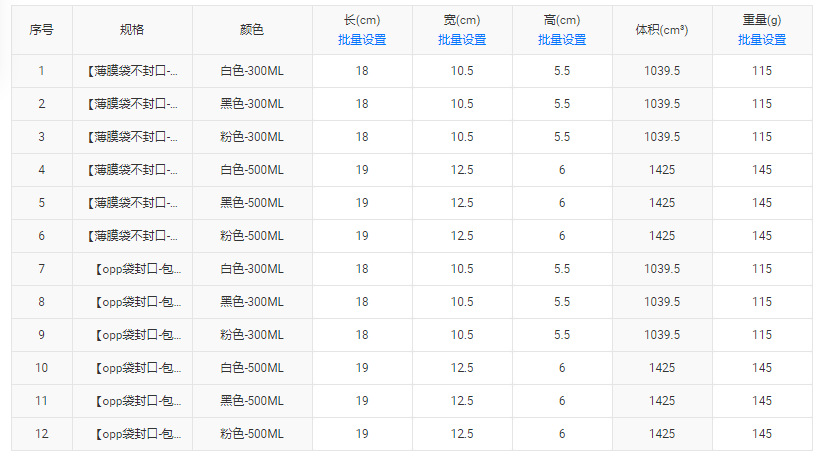Click the opp袋封口 spec in row 8
829x456 pixels.
137,302
